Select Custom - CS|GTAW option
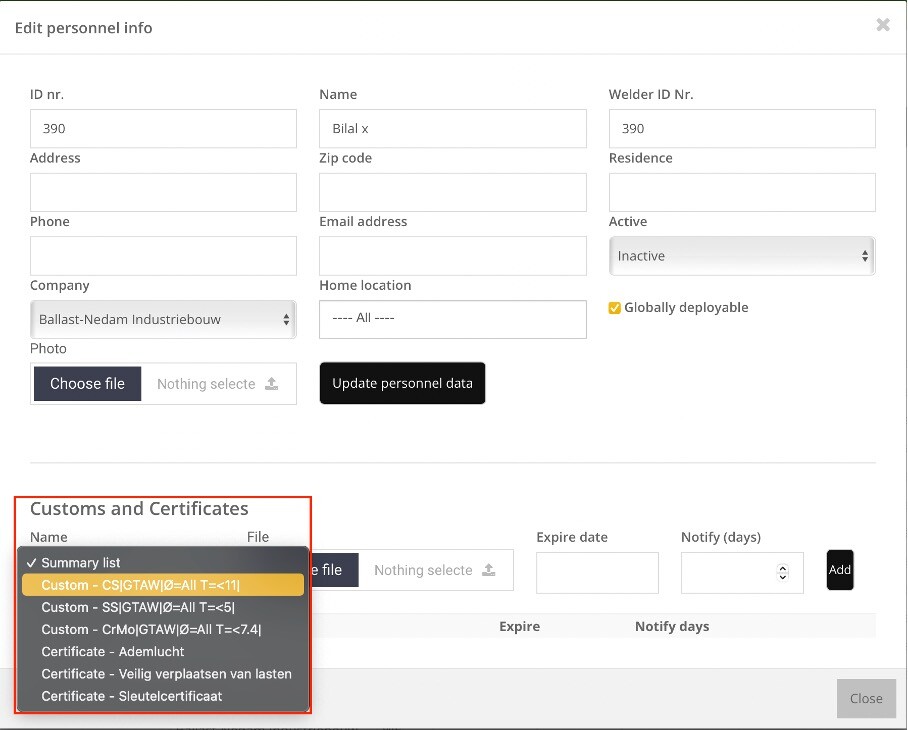The image size is (908, 730). 163,585
